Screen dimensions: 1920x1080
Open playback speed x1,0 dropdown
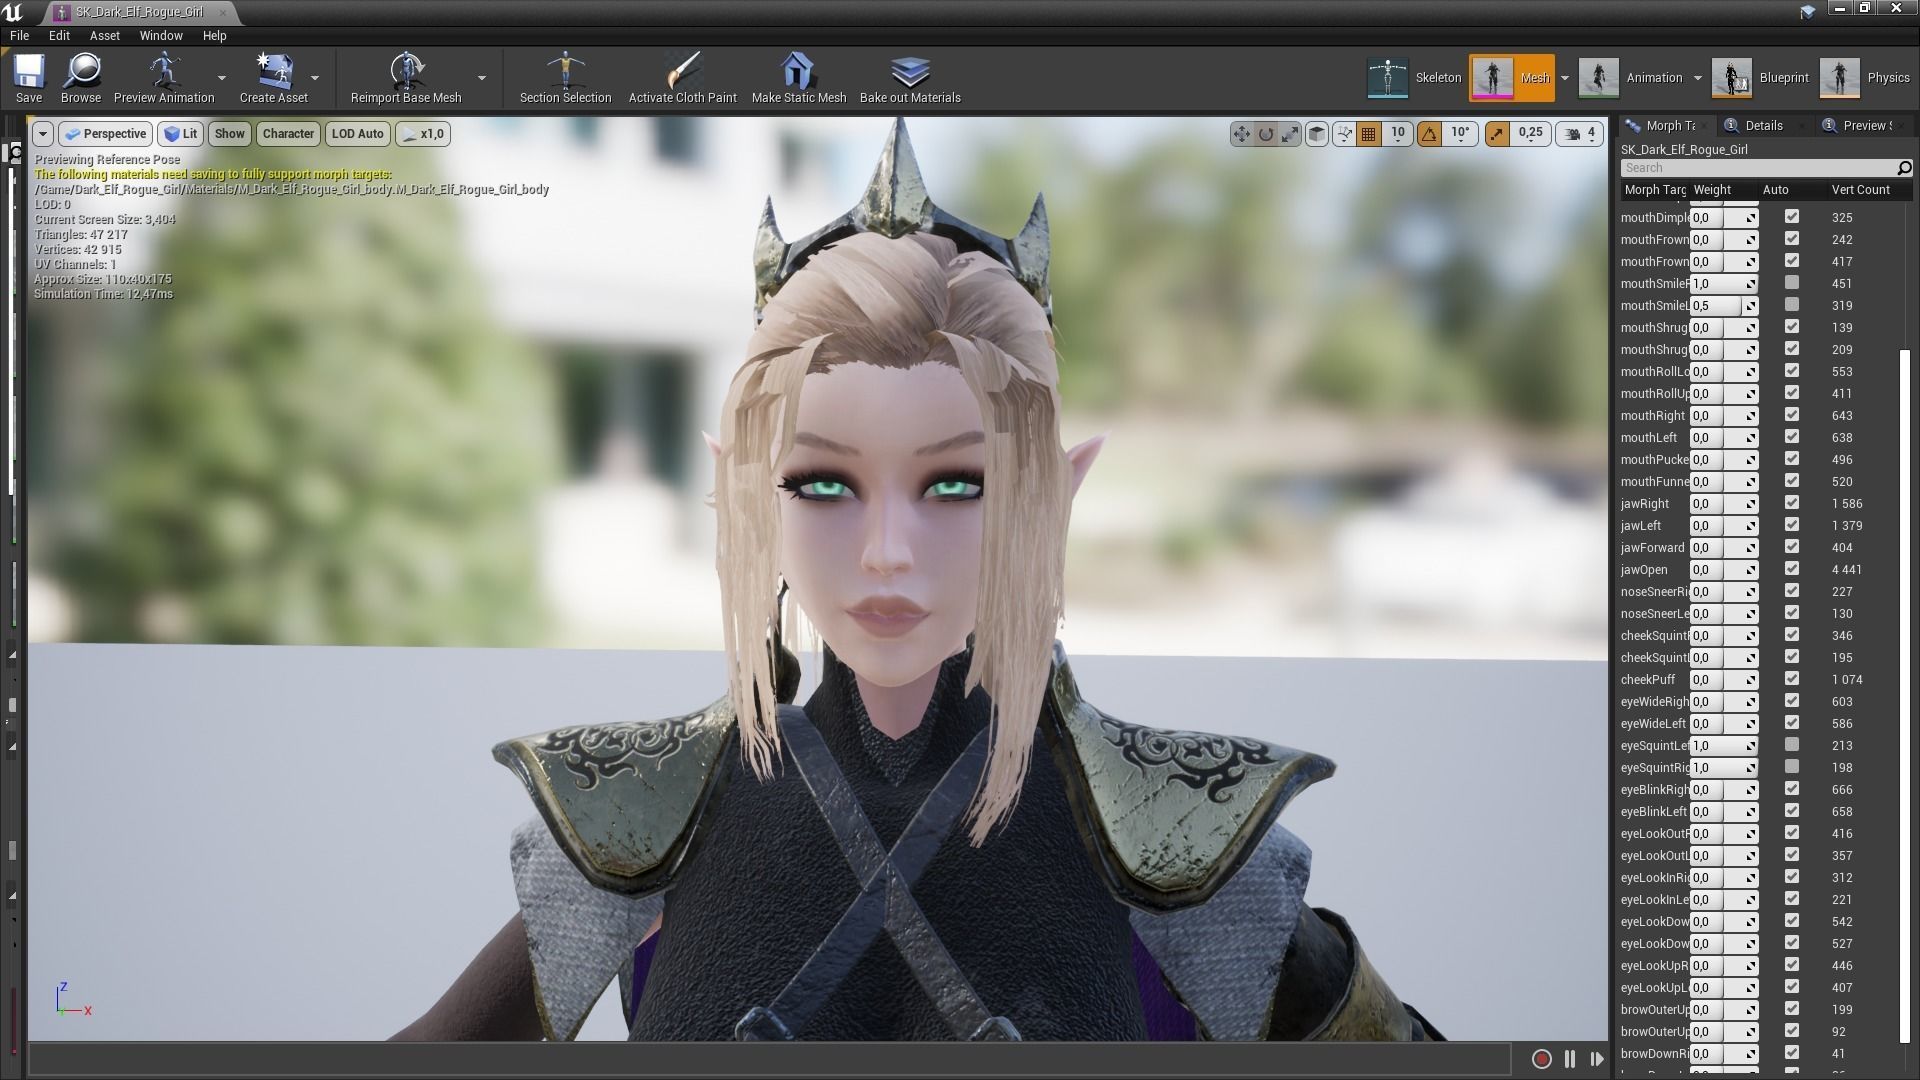click(423, 133)
